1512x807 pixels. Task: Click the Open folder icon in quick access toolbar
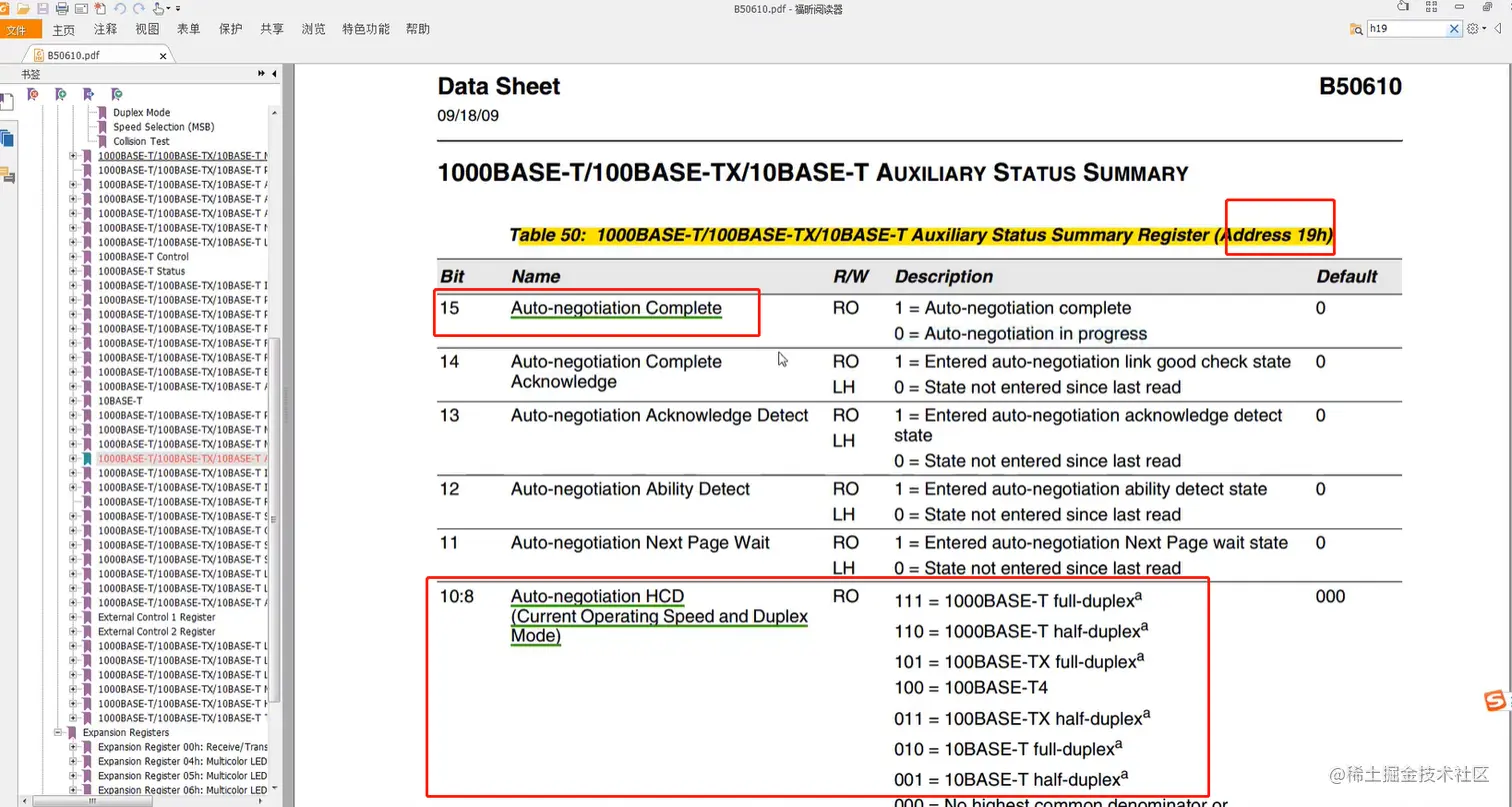pos(23,8)
